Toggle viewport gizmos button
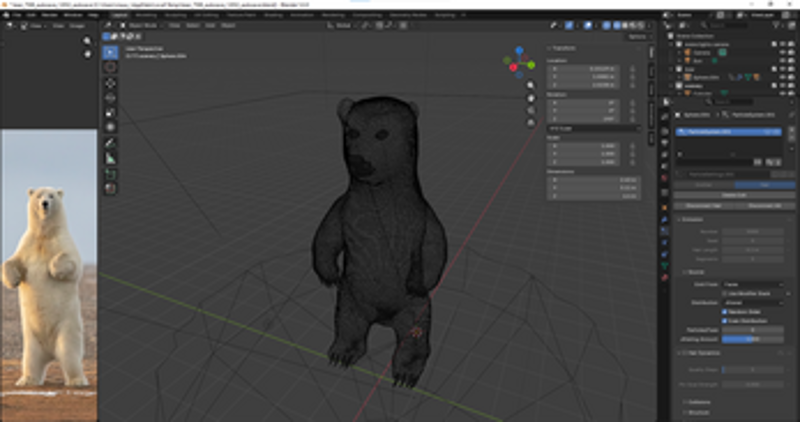Image resolution: width=800 pixels, height=422 pixels. [568, 26]
